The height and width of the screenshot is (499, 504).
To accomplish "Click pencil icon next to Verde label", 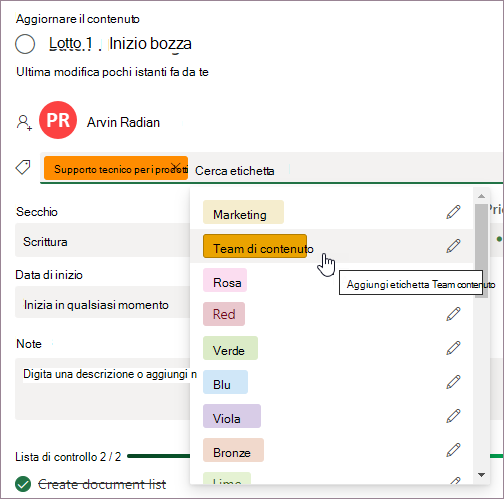I will point(453,348).
